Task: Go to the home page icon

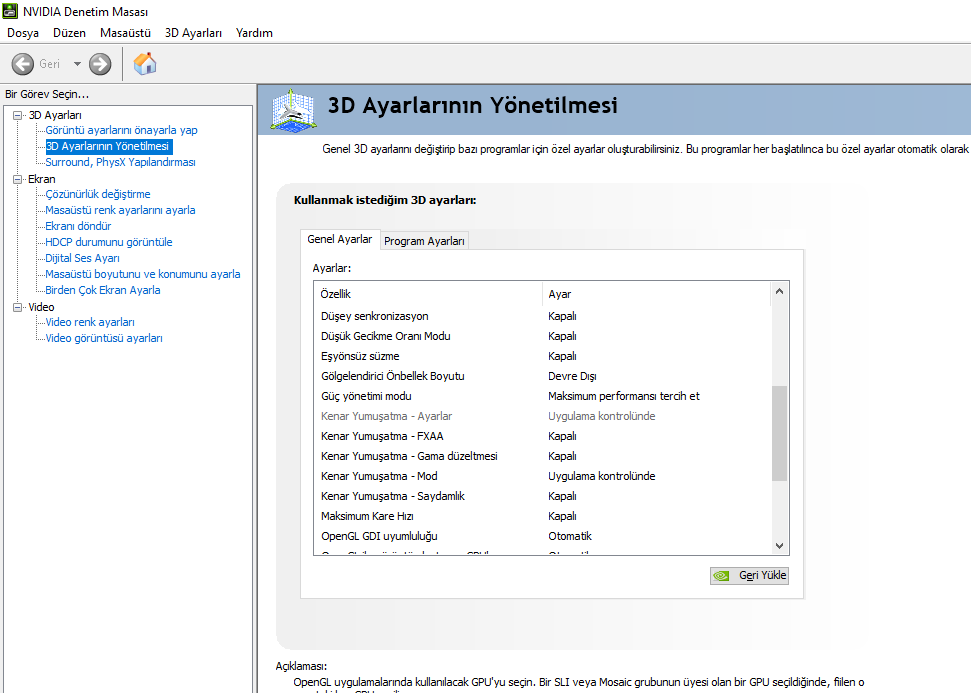Action: 145,64
